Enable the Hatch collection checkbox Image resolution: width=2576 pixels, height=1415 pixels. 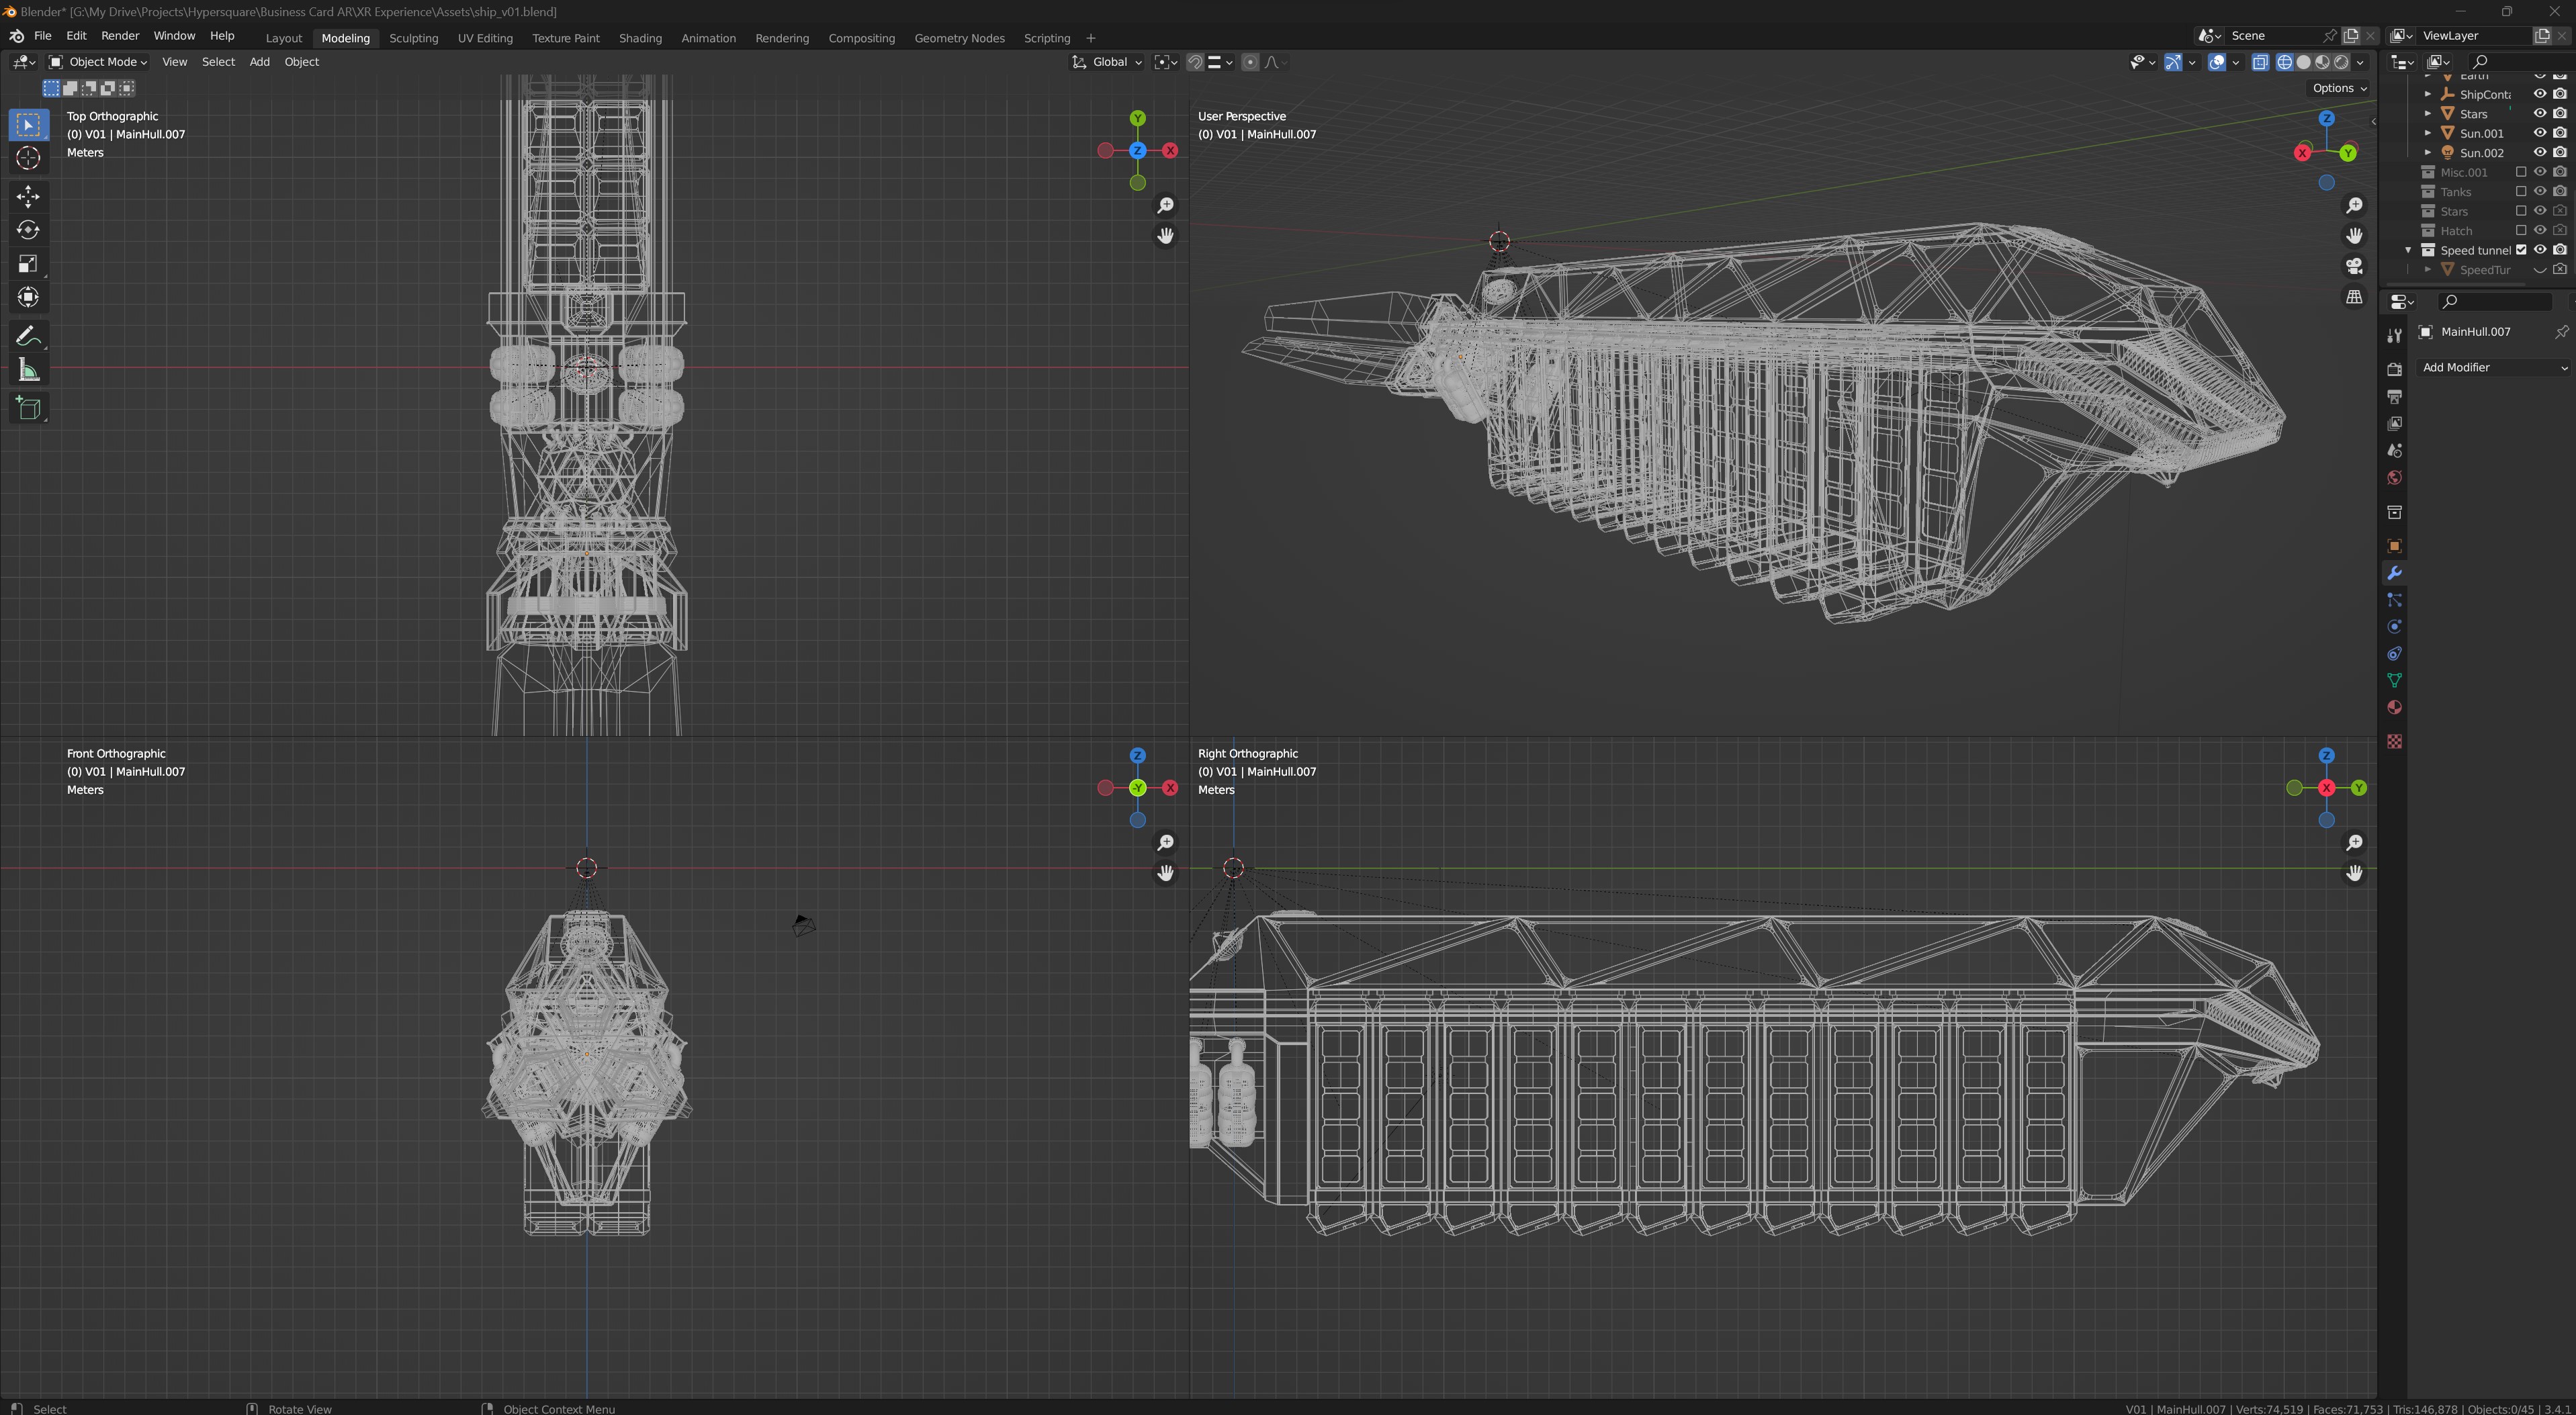[2521, 230]
